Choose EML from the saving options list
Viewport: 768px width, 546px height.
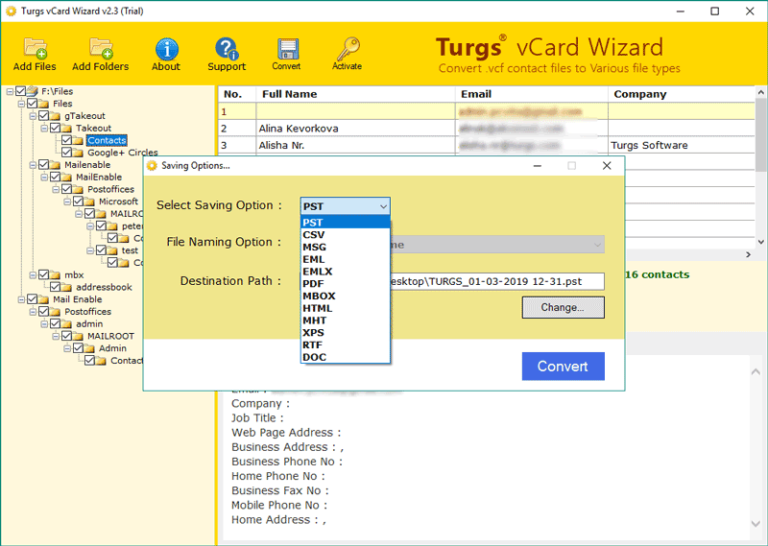[x=345, y=259]
